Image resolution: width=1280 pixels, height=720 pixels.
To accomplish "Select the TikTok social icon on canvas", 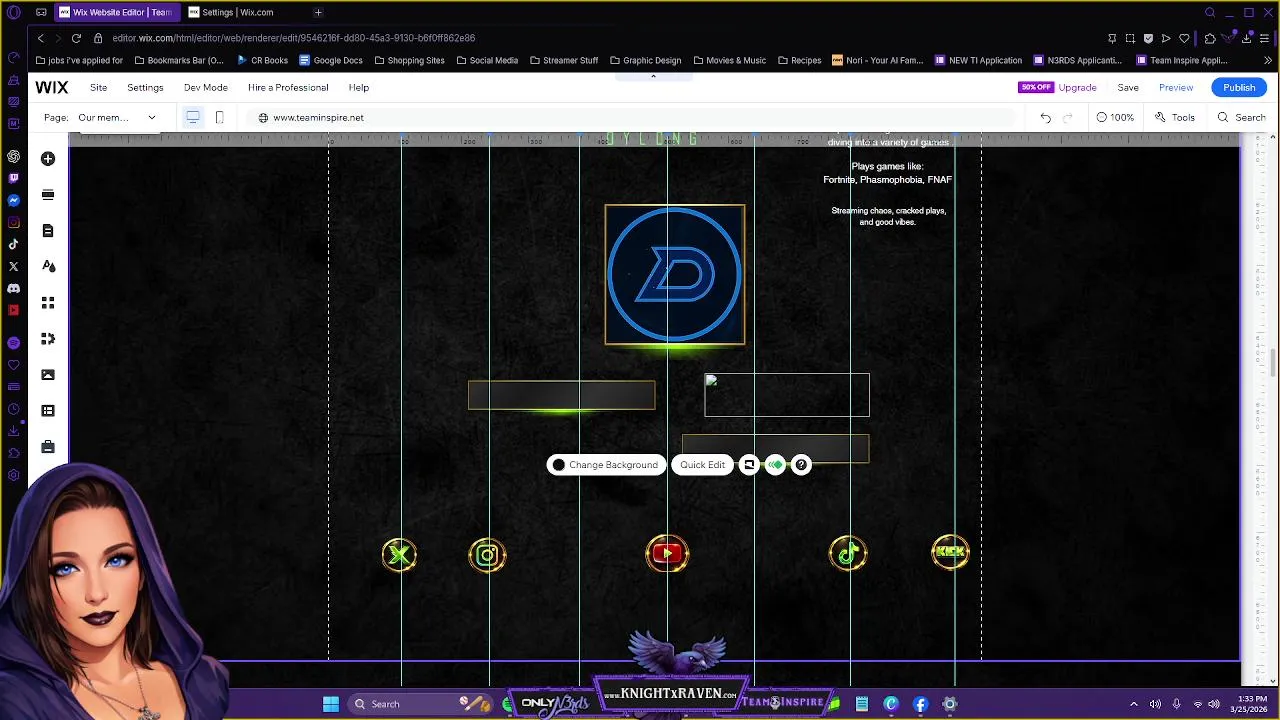I will pos(848,553).
